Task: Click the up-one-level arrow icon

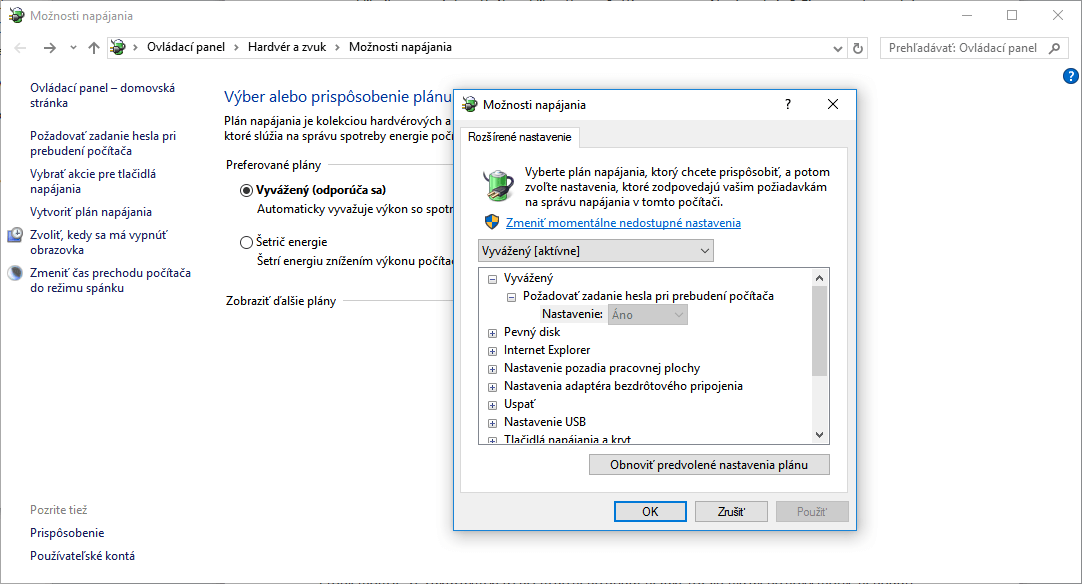Action: 94,48
